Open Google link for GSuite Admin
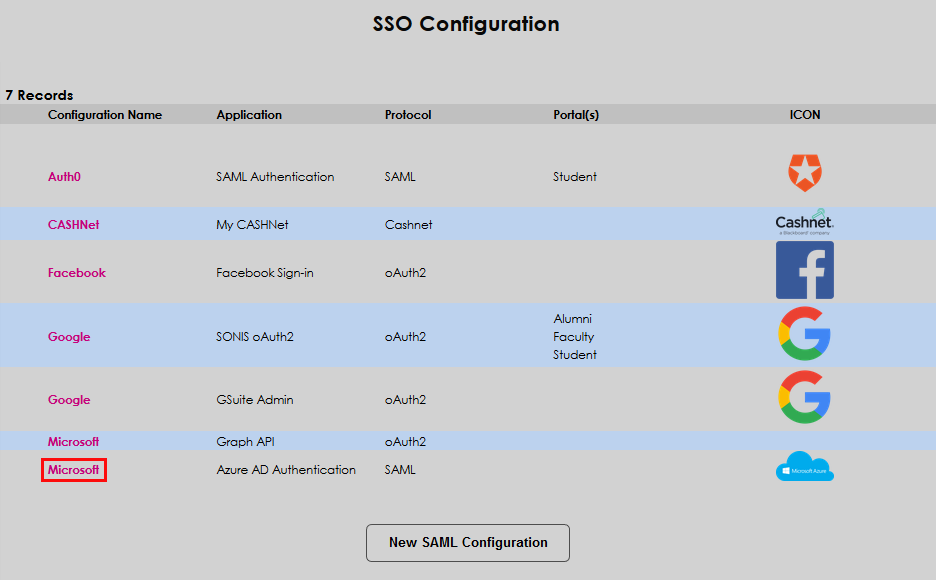 point(69,400)
